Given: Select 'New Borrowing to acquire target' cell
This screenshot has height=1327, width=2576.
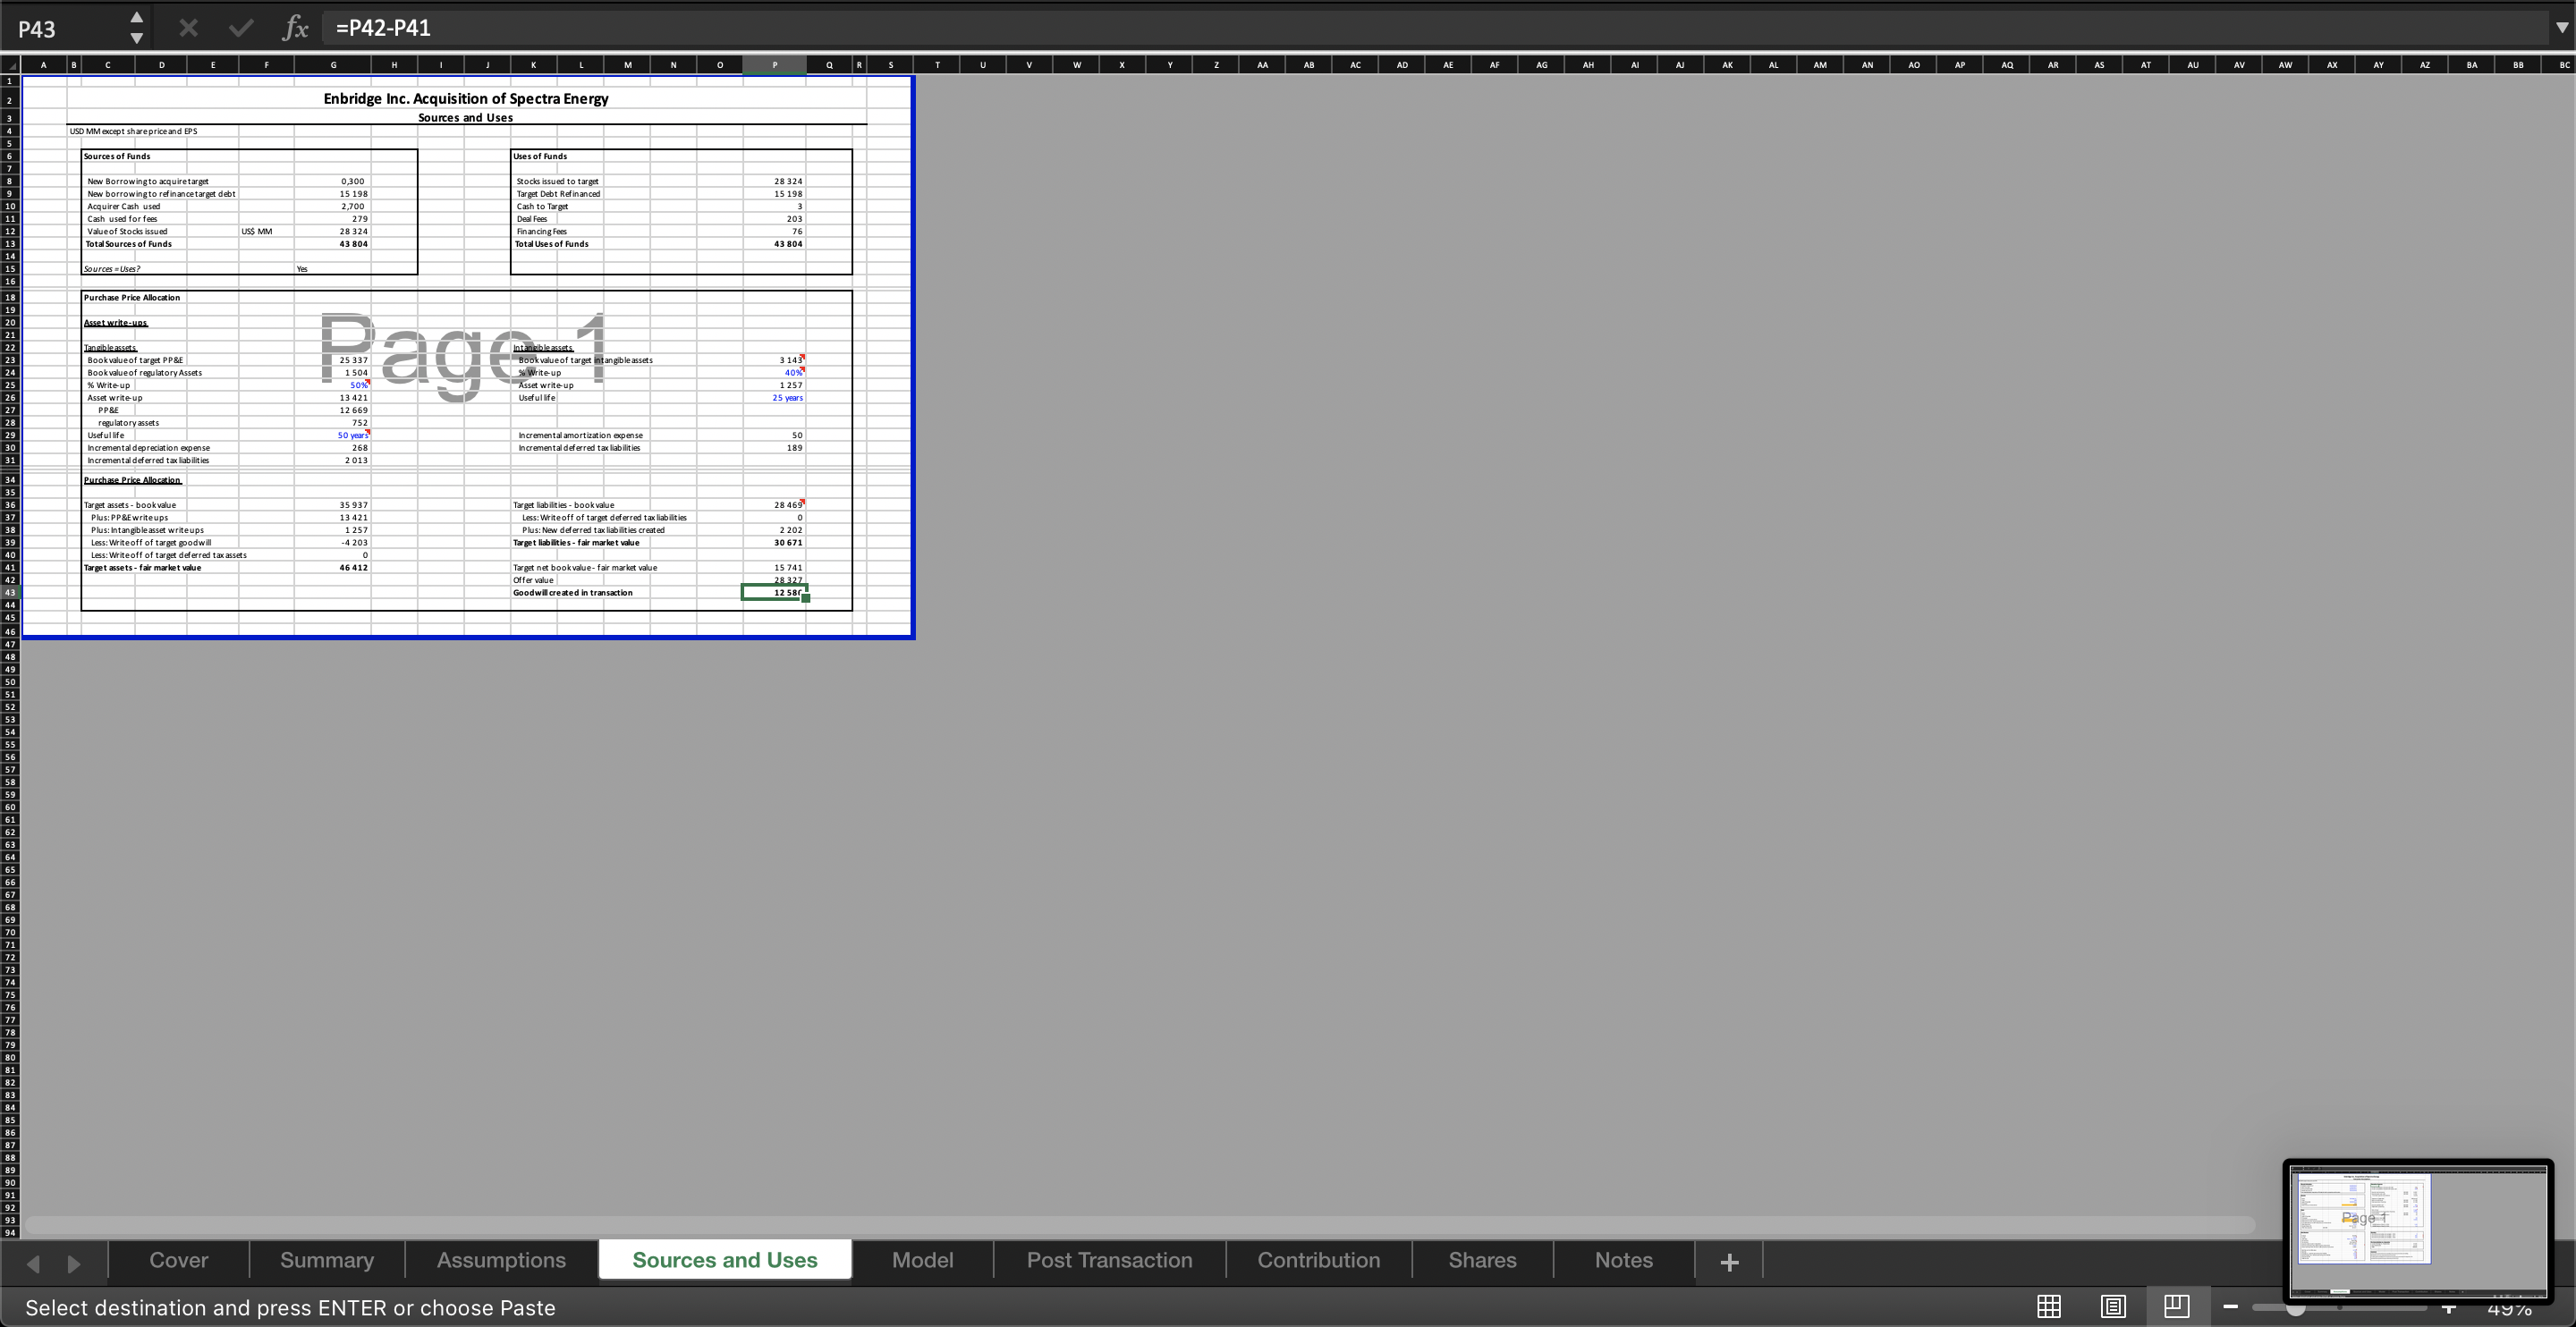Looking at the screenshot, I should pos(148,181).
